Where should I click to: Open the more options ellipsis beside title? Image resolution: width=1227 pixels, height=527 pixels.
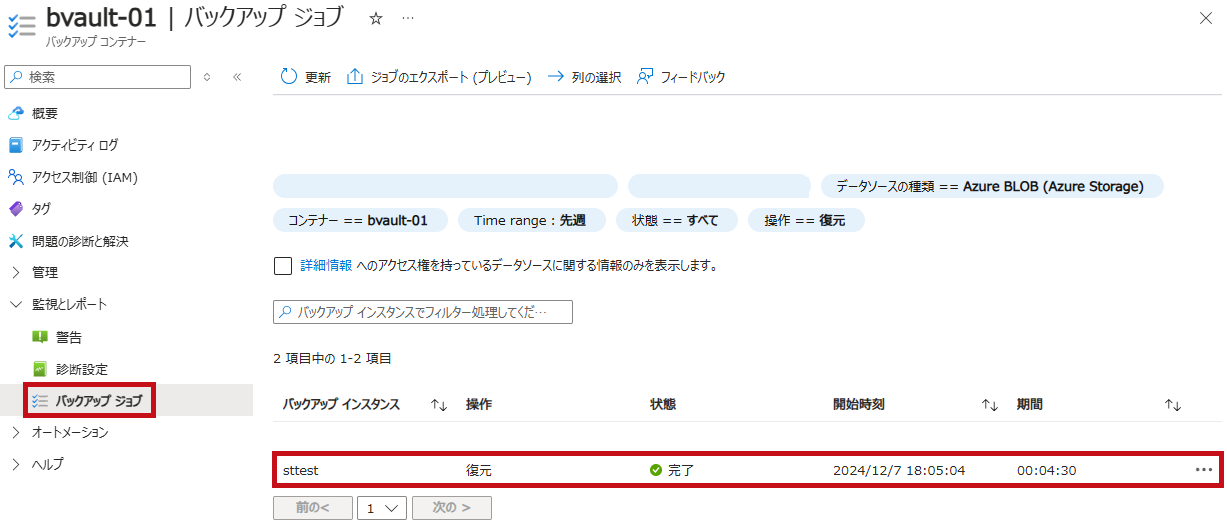point(407,19)
